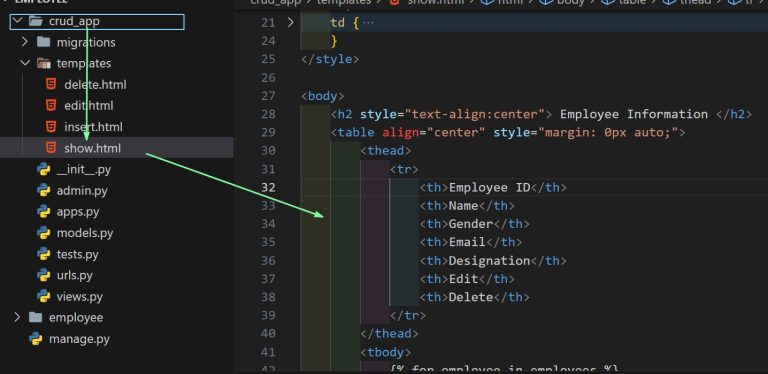Click the Python icon of urls.py
This screenshot has width=768, height=374.
(44, 275)
